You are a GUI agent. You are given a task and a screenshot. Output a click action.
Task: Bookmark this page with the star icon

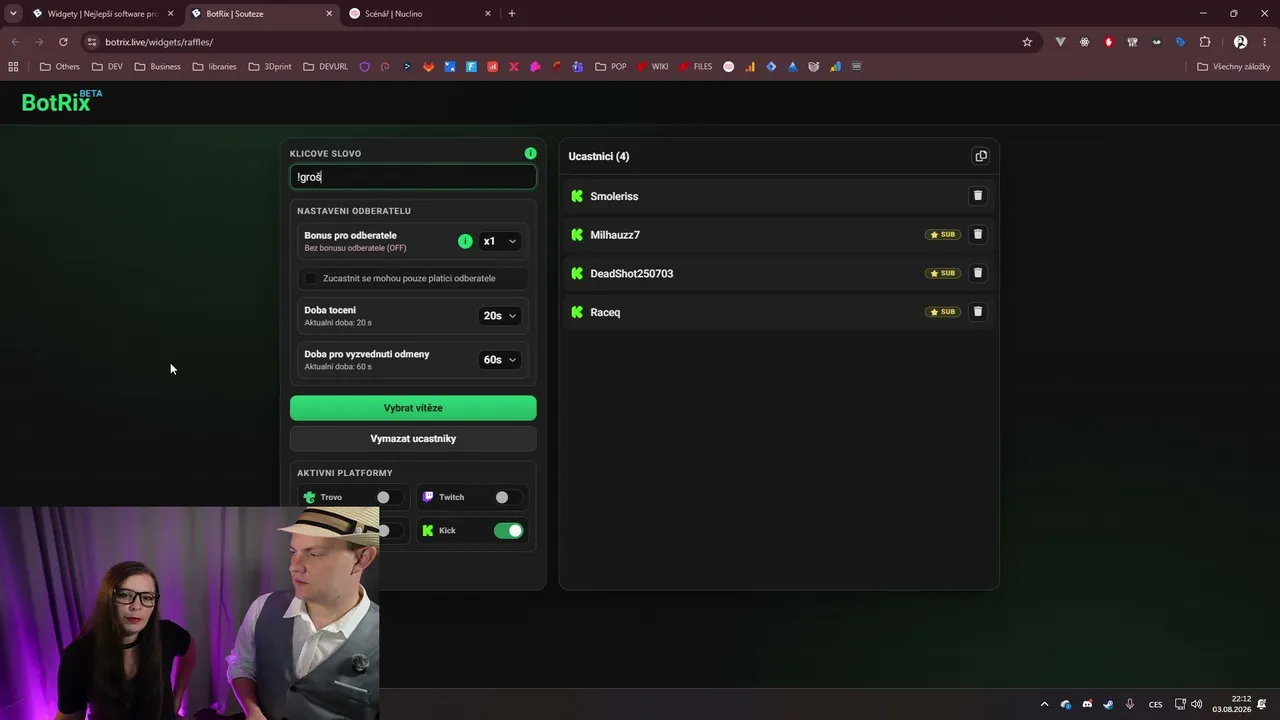1027,42
